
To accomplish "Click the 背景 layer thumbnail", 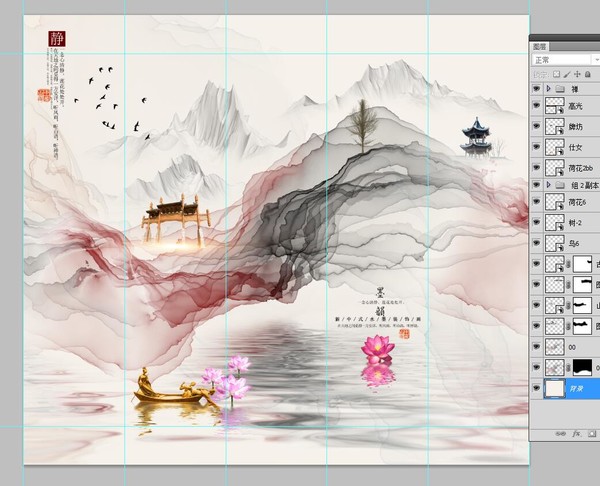I will point(554,388).
